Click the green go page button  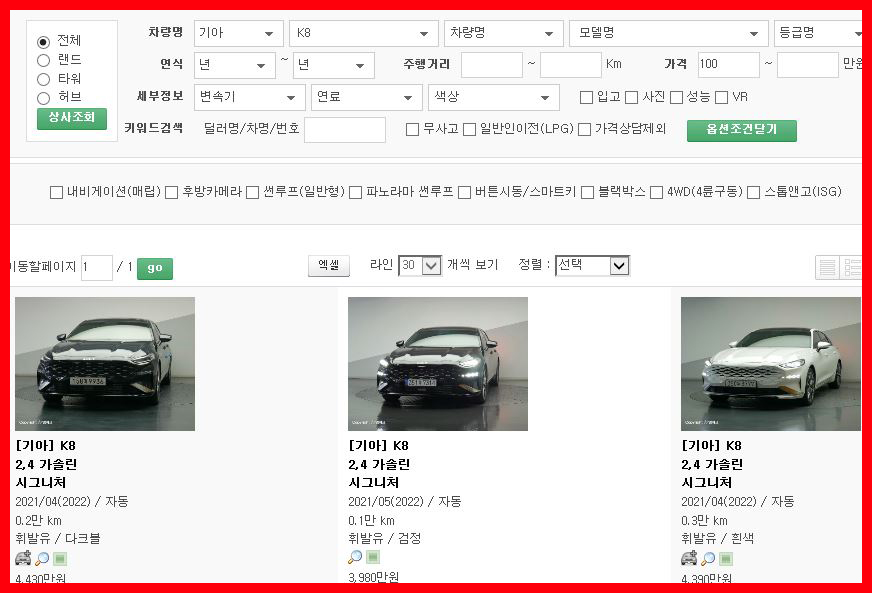pos(155,268)
